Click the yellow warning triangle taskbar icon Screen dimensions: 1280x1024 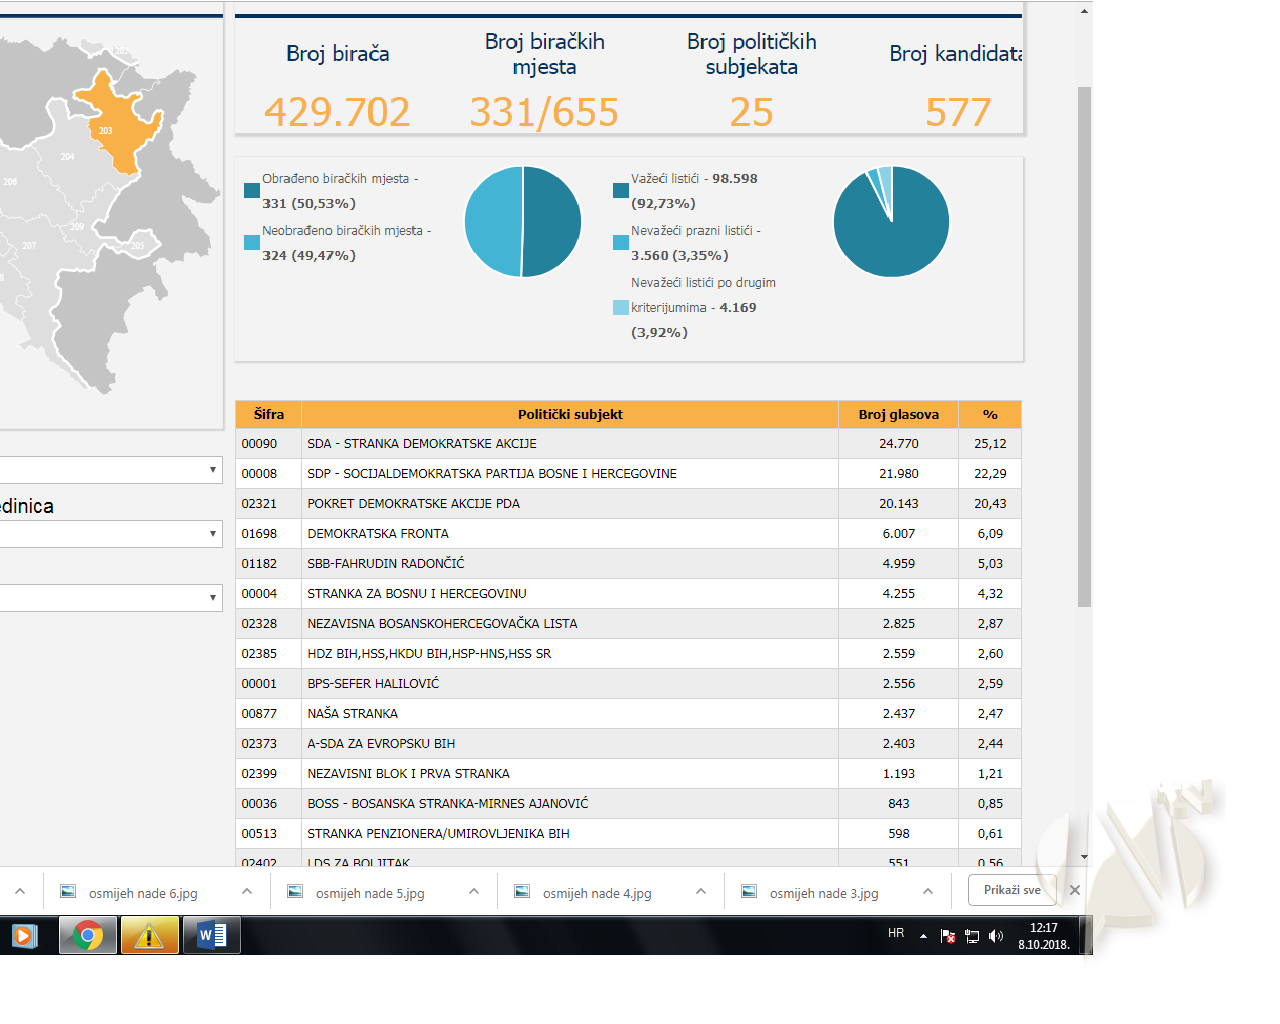(149, 936)
